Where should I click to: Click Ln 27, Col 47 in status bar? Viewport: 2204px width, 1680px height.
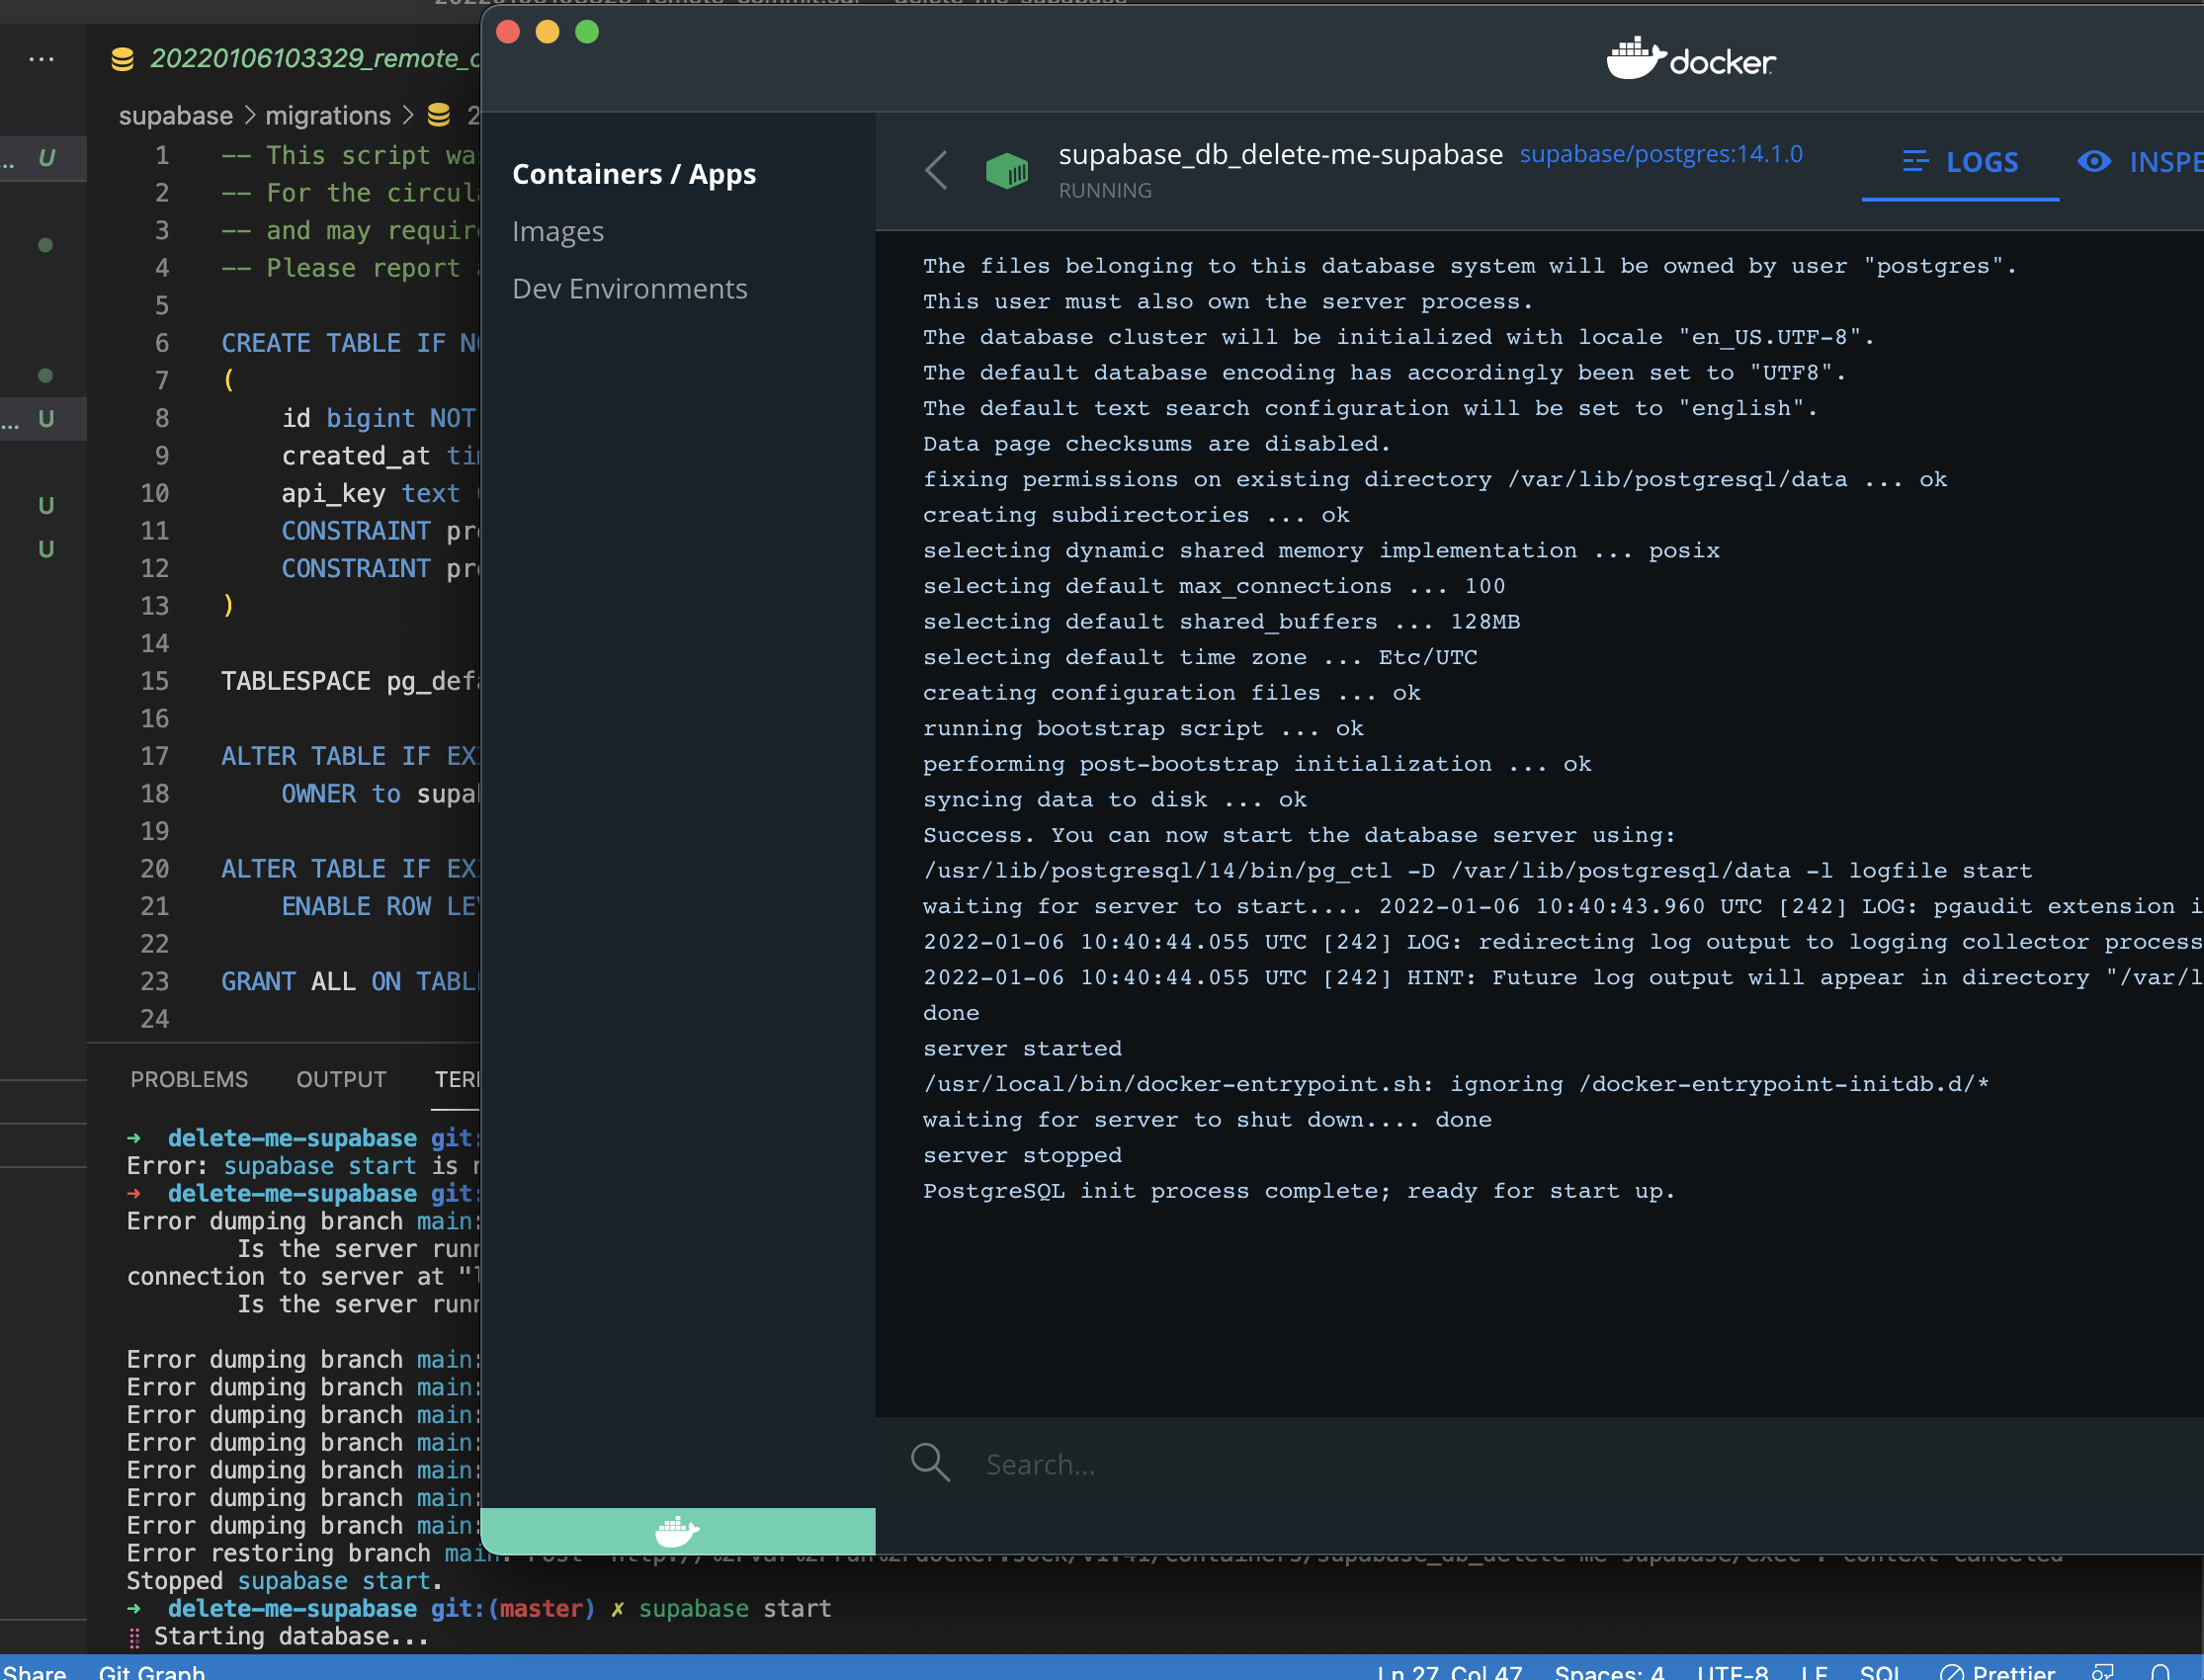click(x=1449, y=1671)
